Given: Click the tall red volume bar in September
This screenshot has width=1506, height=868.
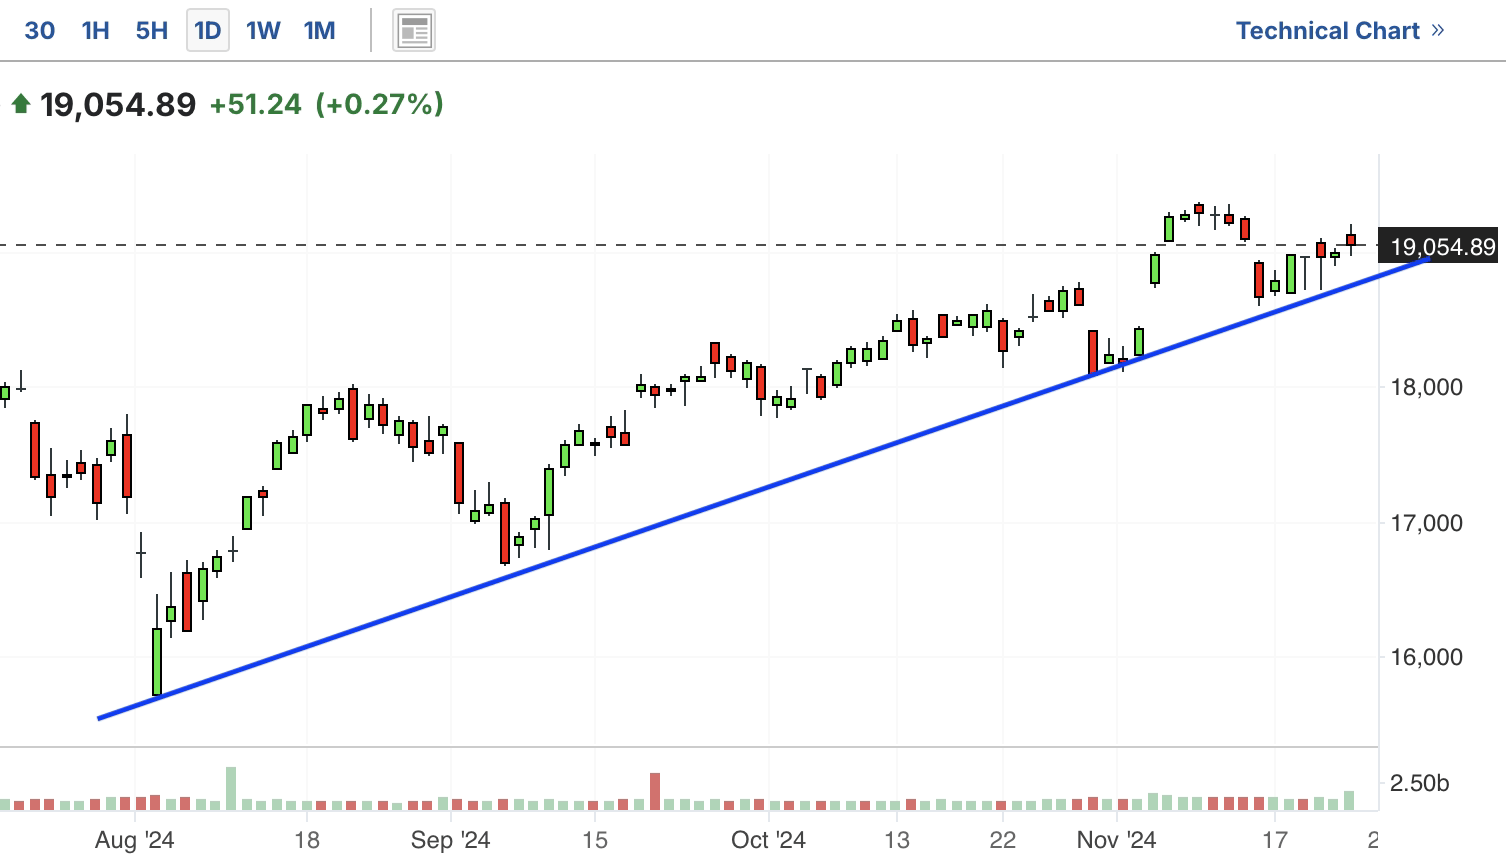Looking at the screenshot, I should tap(655, 791).
